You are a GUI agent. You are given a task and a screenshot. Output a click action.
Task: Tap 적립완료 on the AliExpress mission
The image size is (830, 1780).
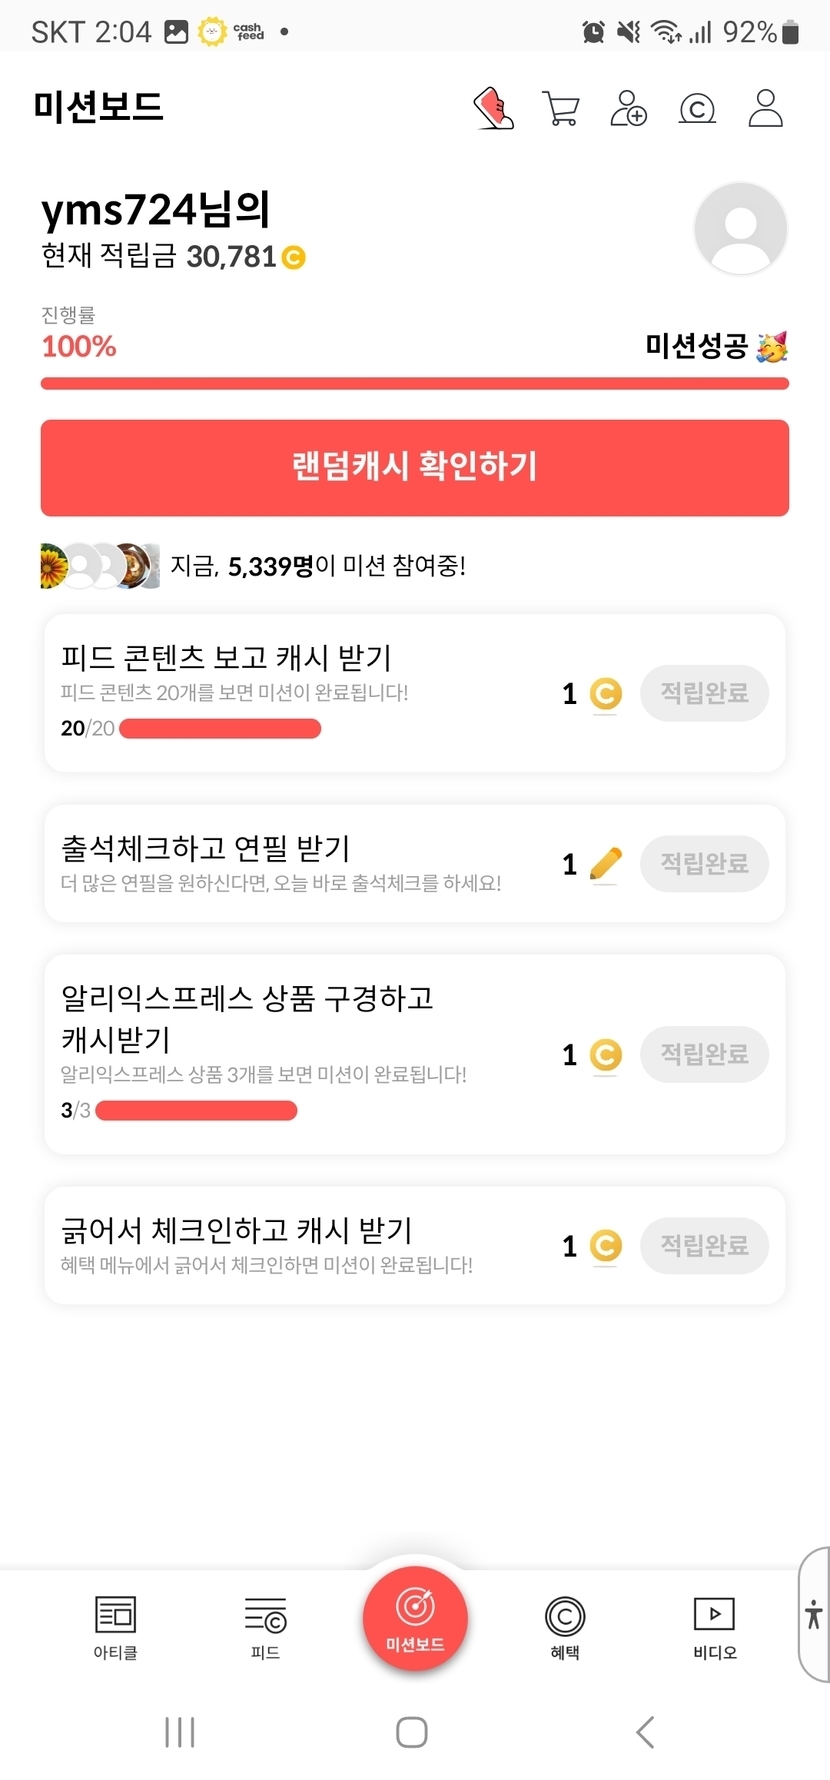point(704,1054)
